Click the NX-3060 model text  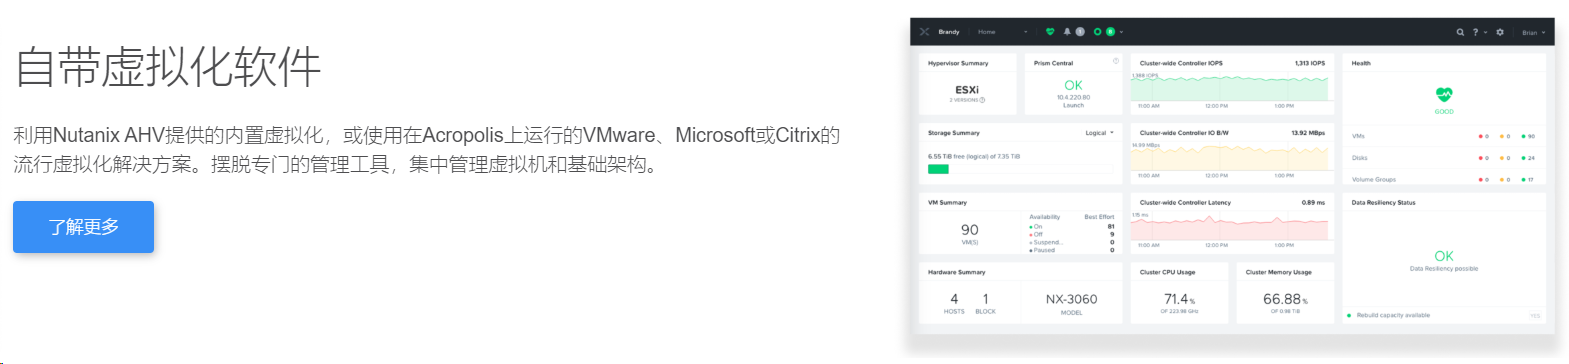click(x=1071, y=299)
